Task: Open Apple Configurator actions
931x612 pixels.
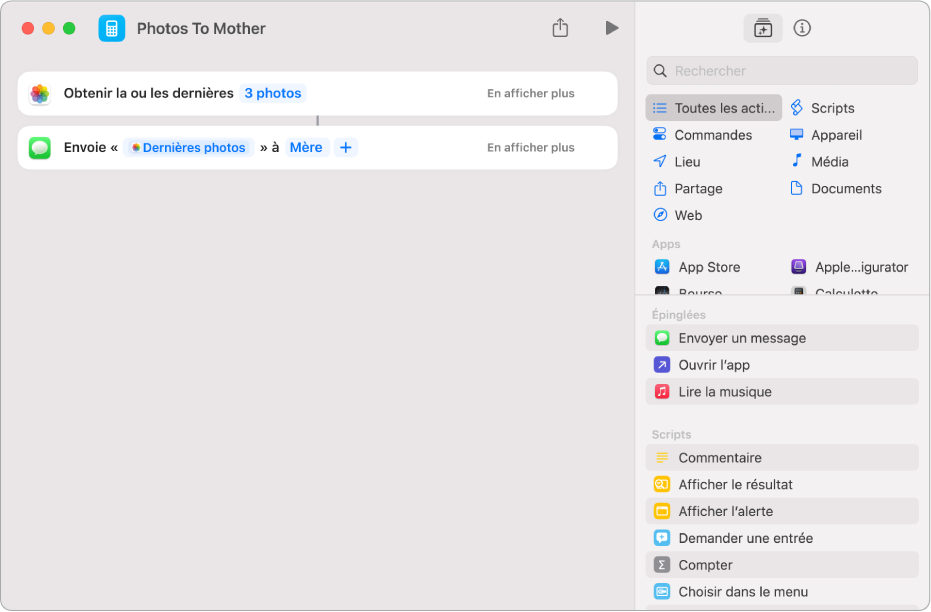Action: [849, 267]
